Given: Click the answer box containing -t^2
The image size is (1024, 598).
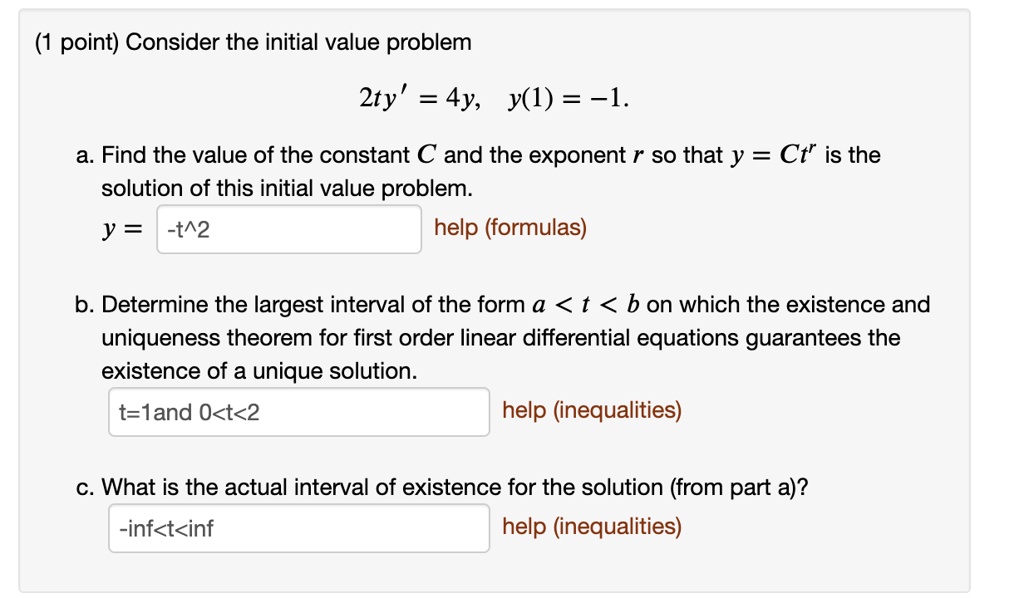Looking at the screenshot, I should pyautogui.click(x=288, y=229).
